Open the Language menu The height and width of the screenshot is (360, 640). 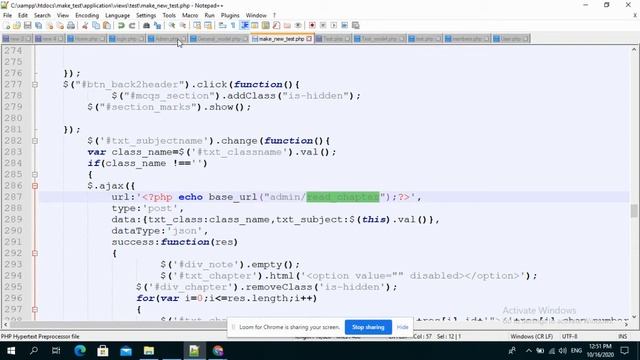[x=117, y=15]
